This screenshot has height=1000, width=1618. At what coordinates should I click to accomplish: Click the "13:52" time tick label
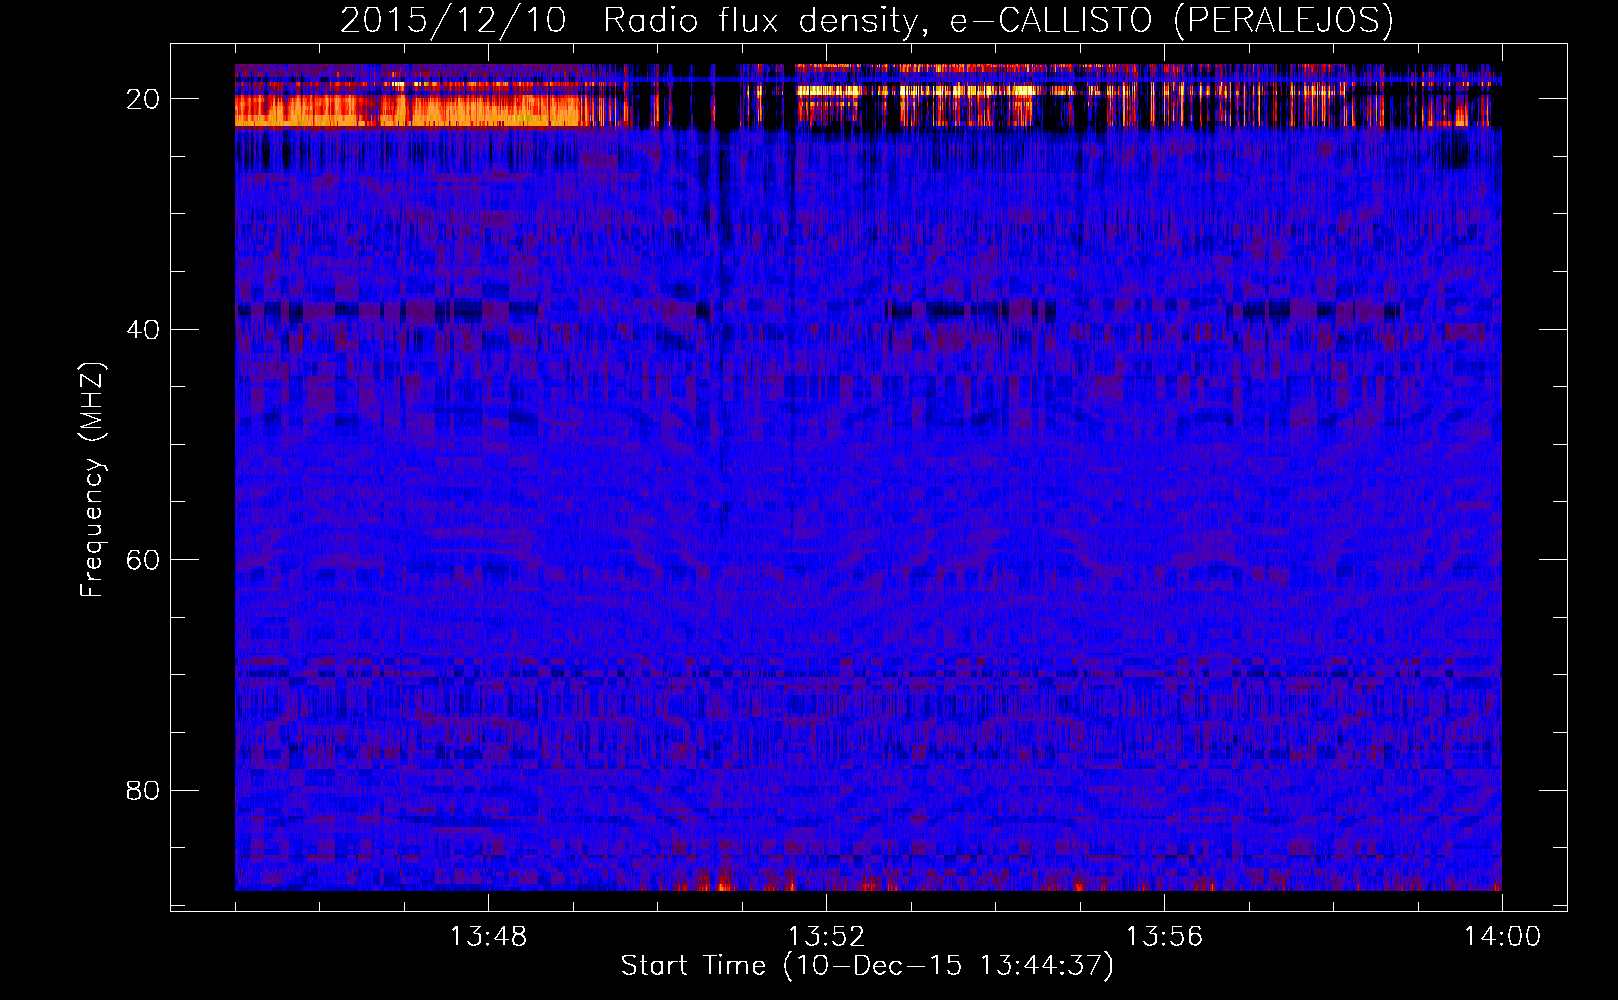coord(826,937)
